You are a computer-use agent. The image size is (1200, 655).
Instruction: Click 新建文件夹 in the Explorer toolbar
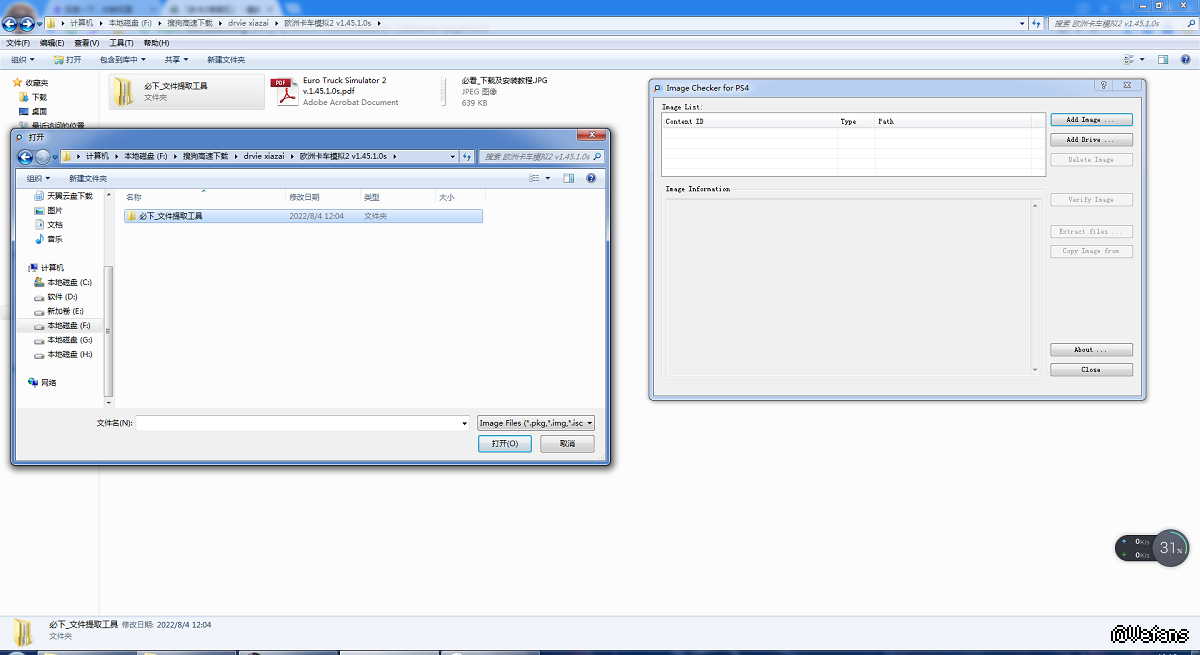[226, 60]
